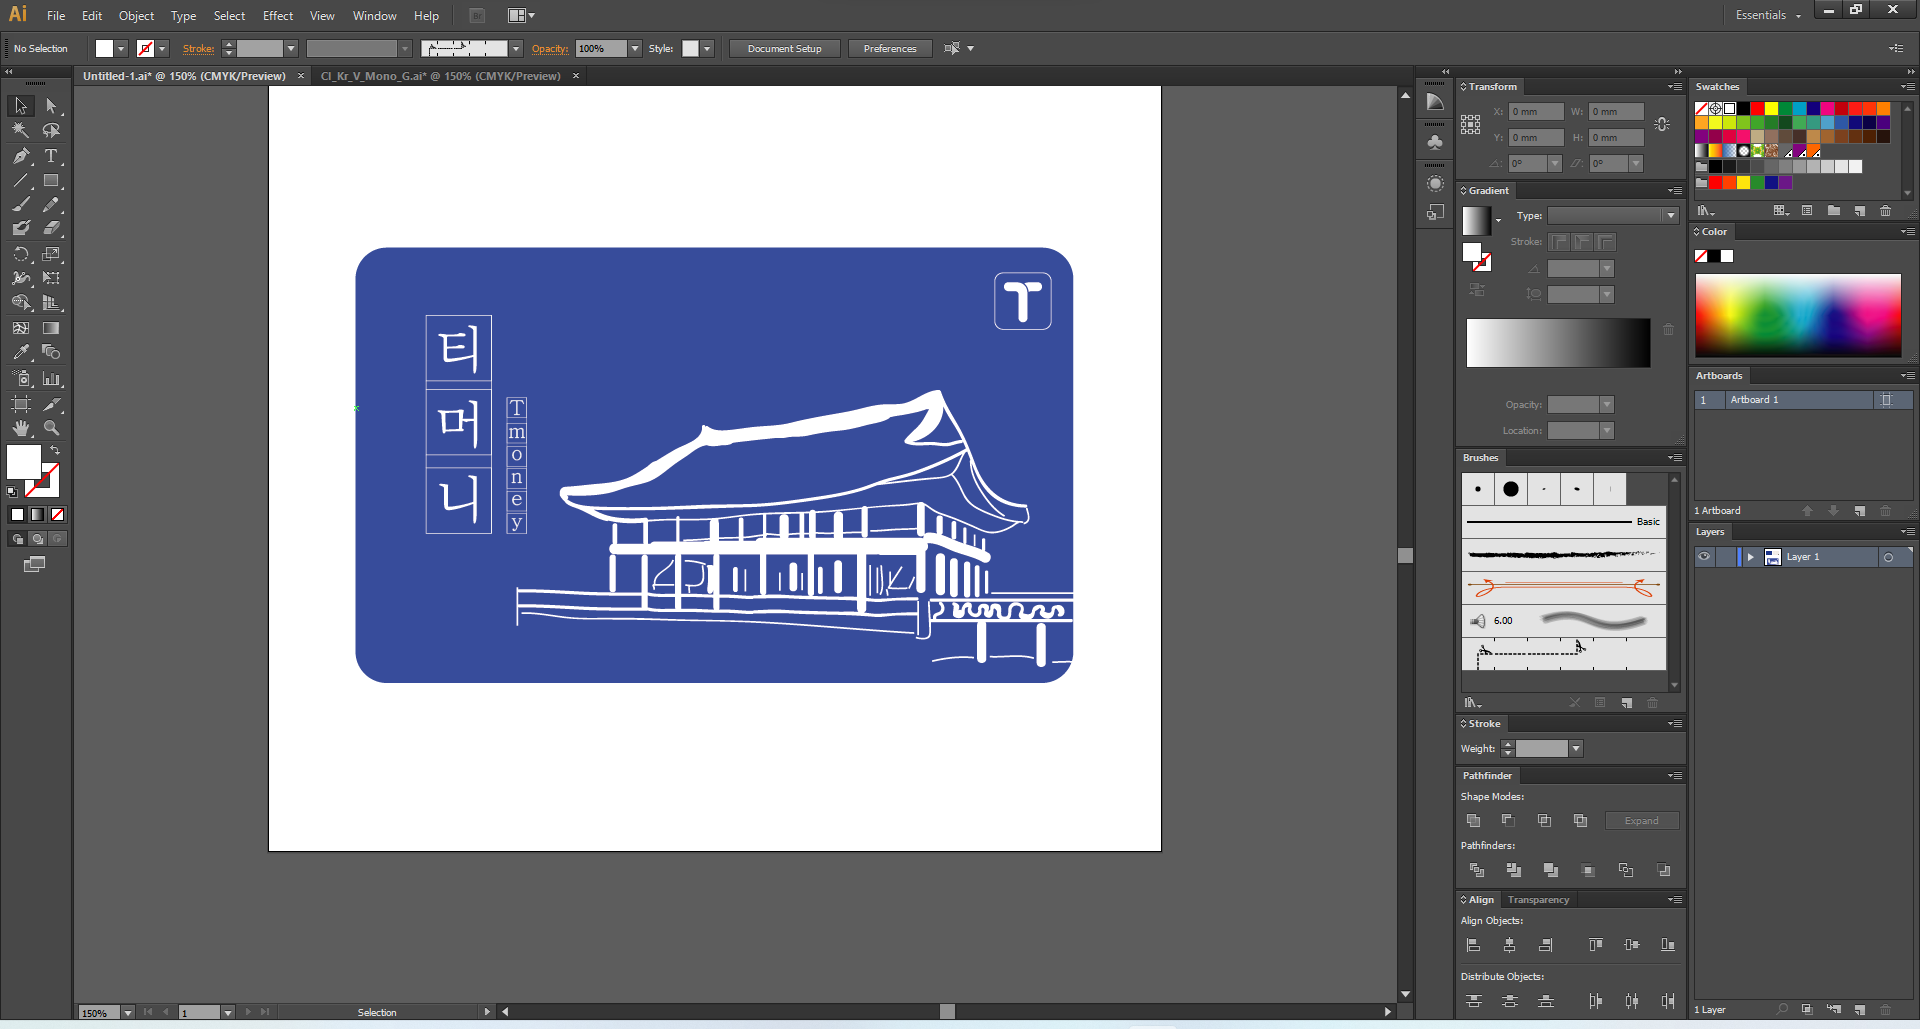The height and width of the screenshot is (1029, 1920).
Task: Click Vertical Align Top icon
Action: pos(1596,945)
